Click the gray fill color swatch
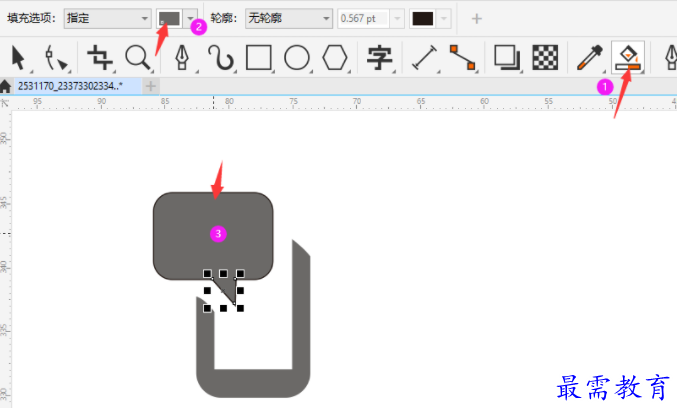The width and height of the screenshot is (678, 419). pyautogui.click(x=169, y=19)
